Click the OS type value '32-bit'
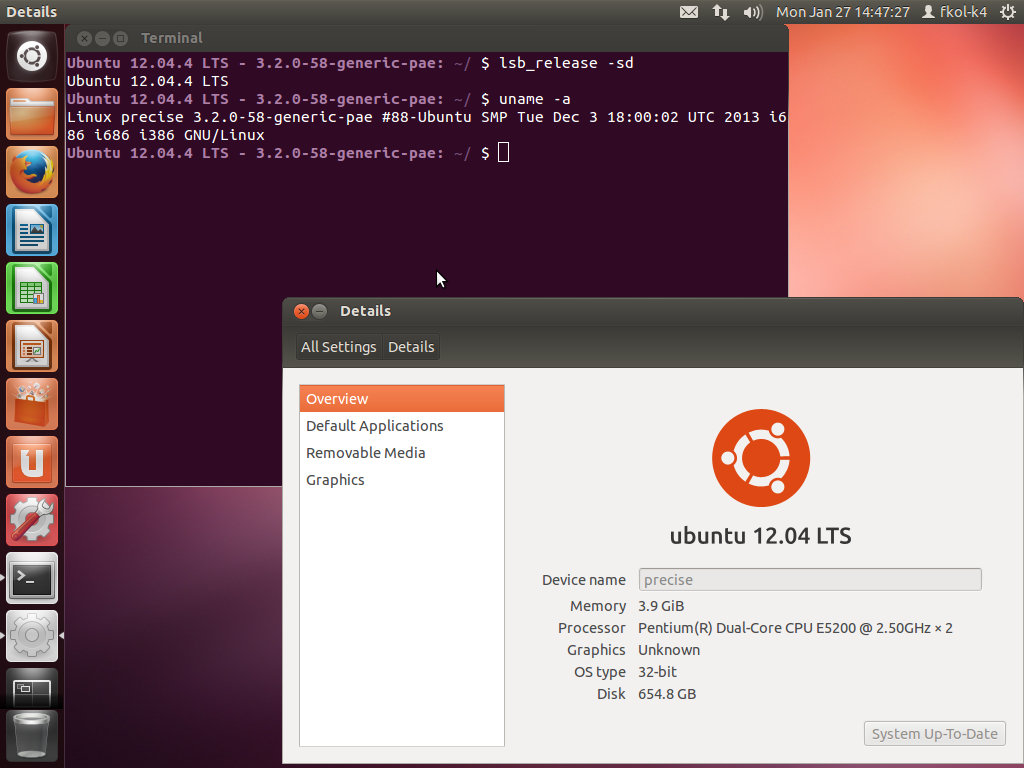1024x768 pixels. click(x=657, y=672)
